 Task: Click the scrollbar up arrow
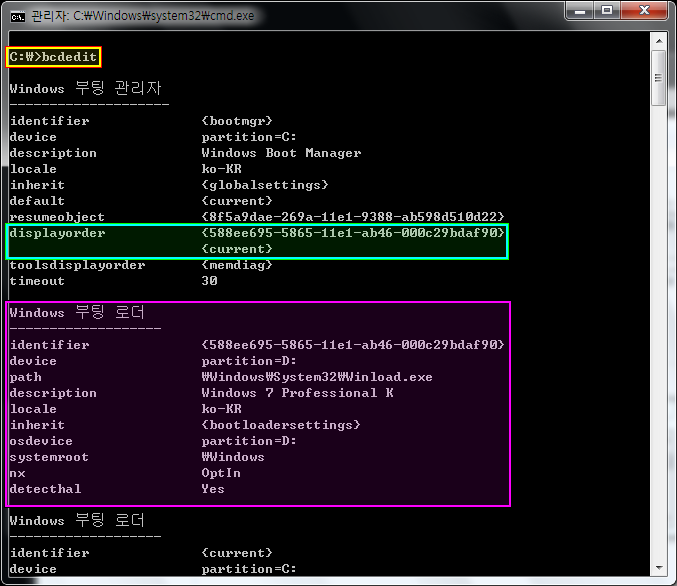[659, 41]
